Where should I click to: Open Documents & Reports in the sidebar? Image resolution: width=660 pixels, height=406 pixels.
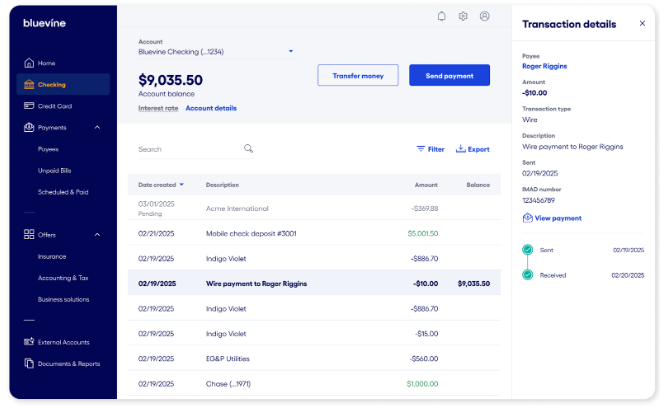click(x=63, y=364)
